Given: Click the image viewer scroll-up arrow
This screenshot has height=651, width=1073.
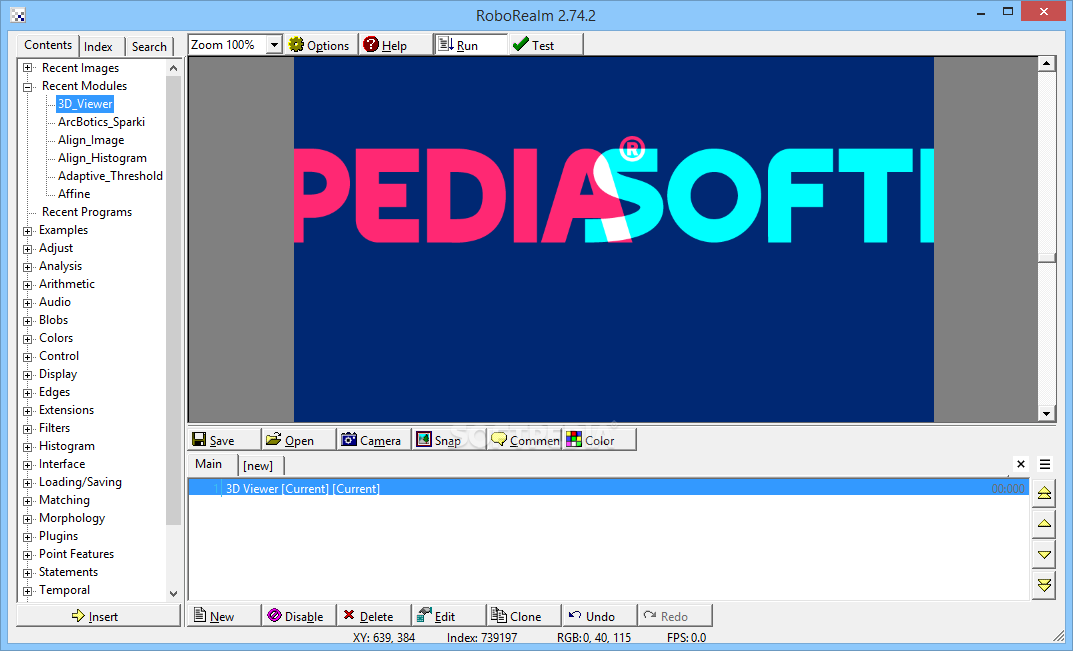Looking at the screenshot, I should pyautogui.click(x=1046, y=64).
